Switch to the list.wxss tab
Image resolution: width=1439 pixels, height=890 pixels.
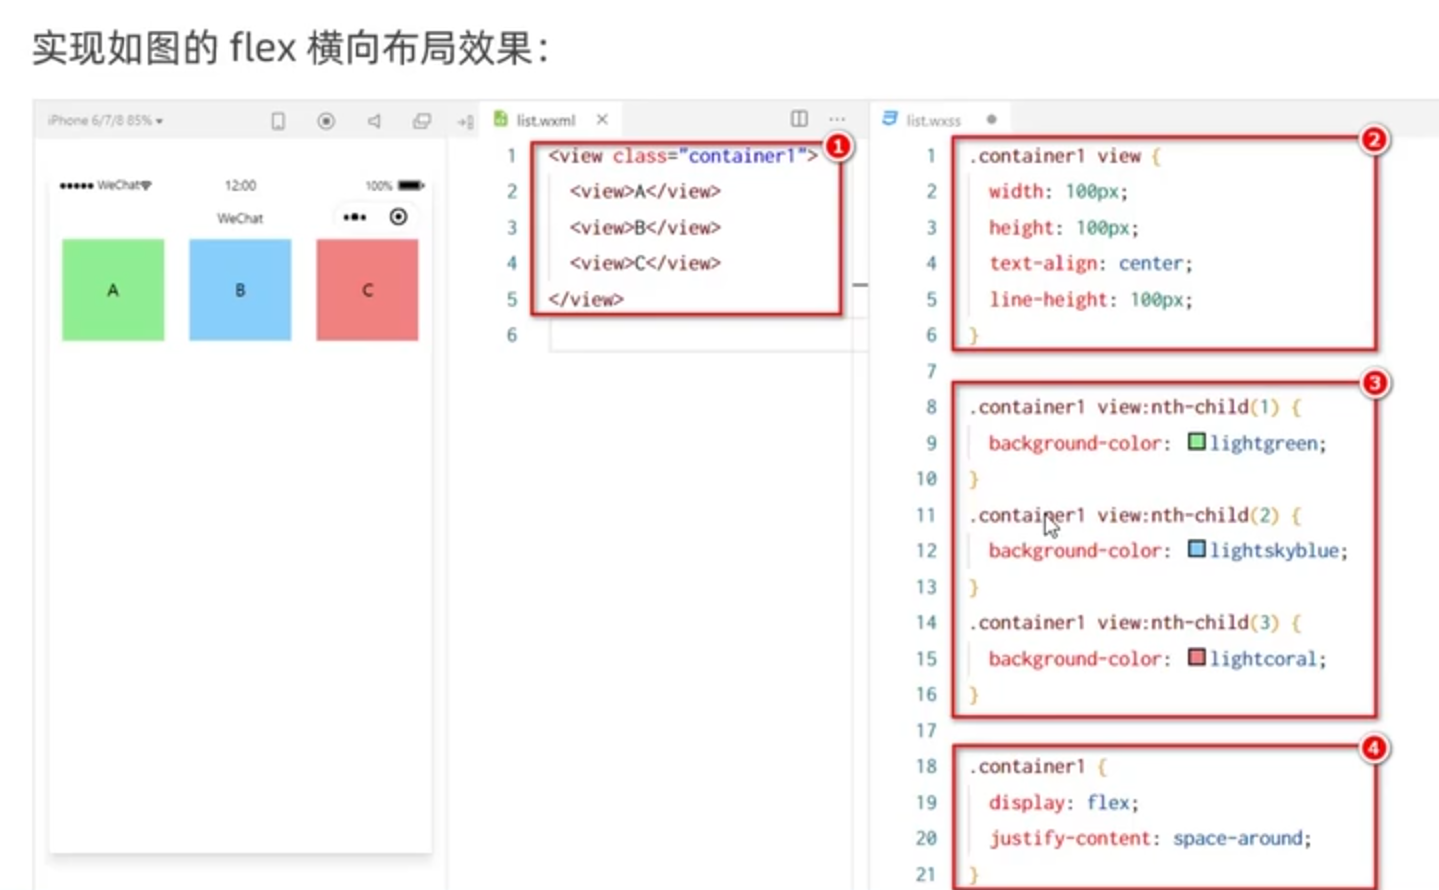point(934,120)
